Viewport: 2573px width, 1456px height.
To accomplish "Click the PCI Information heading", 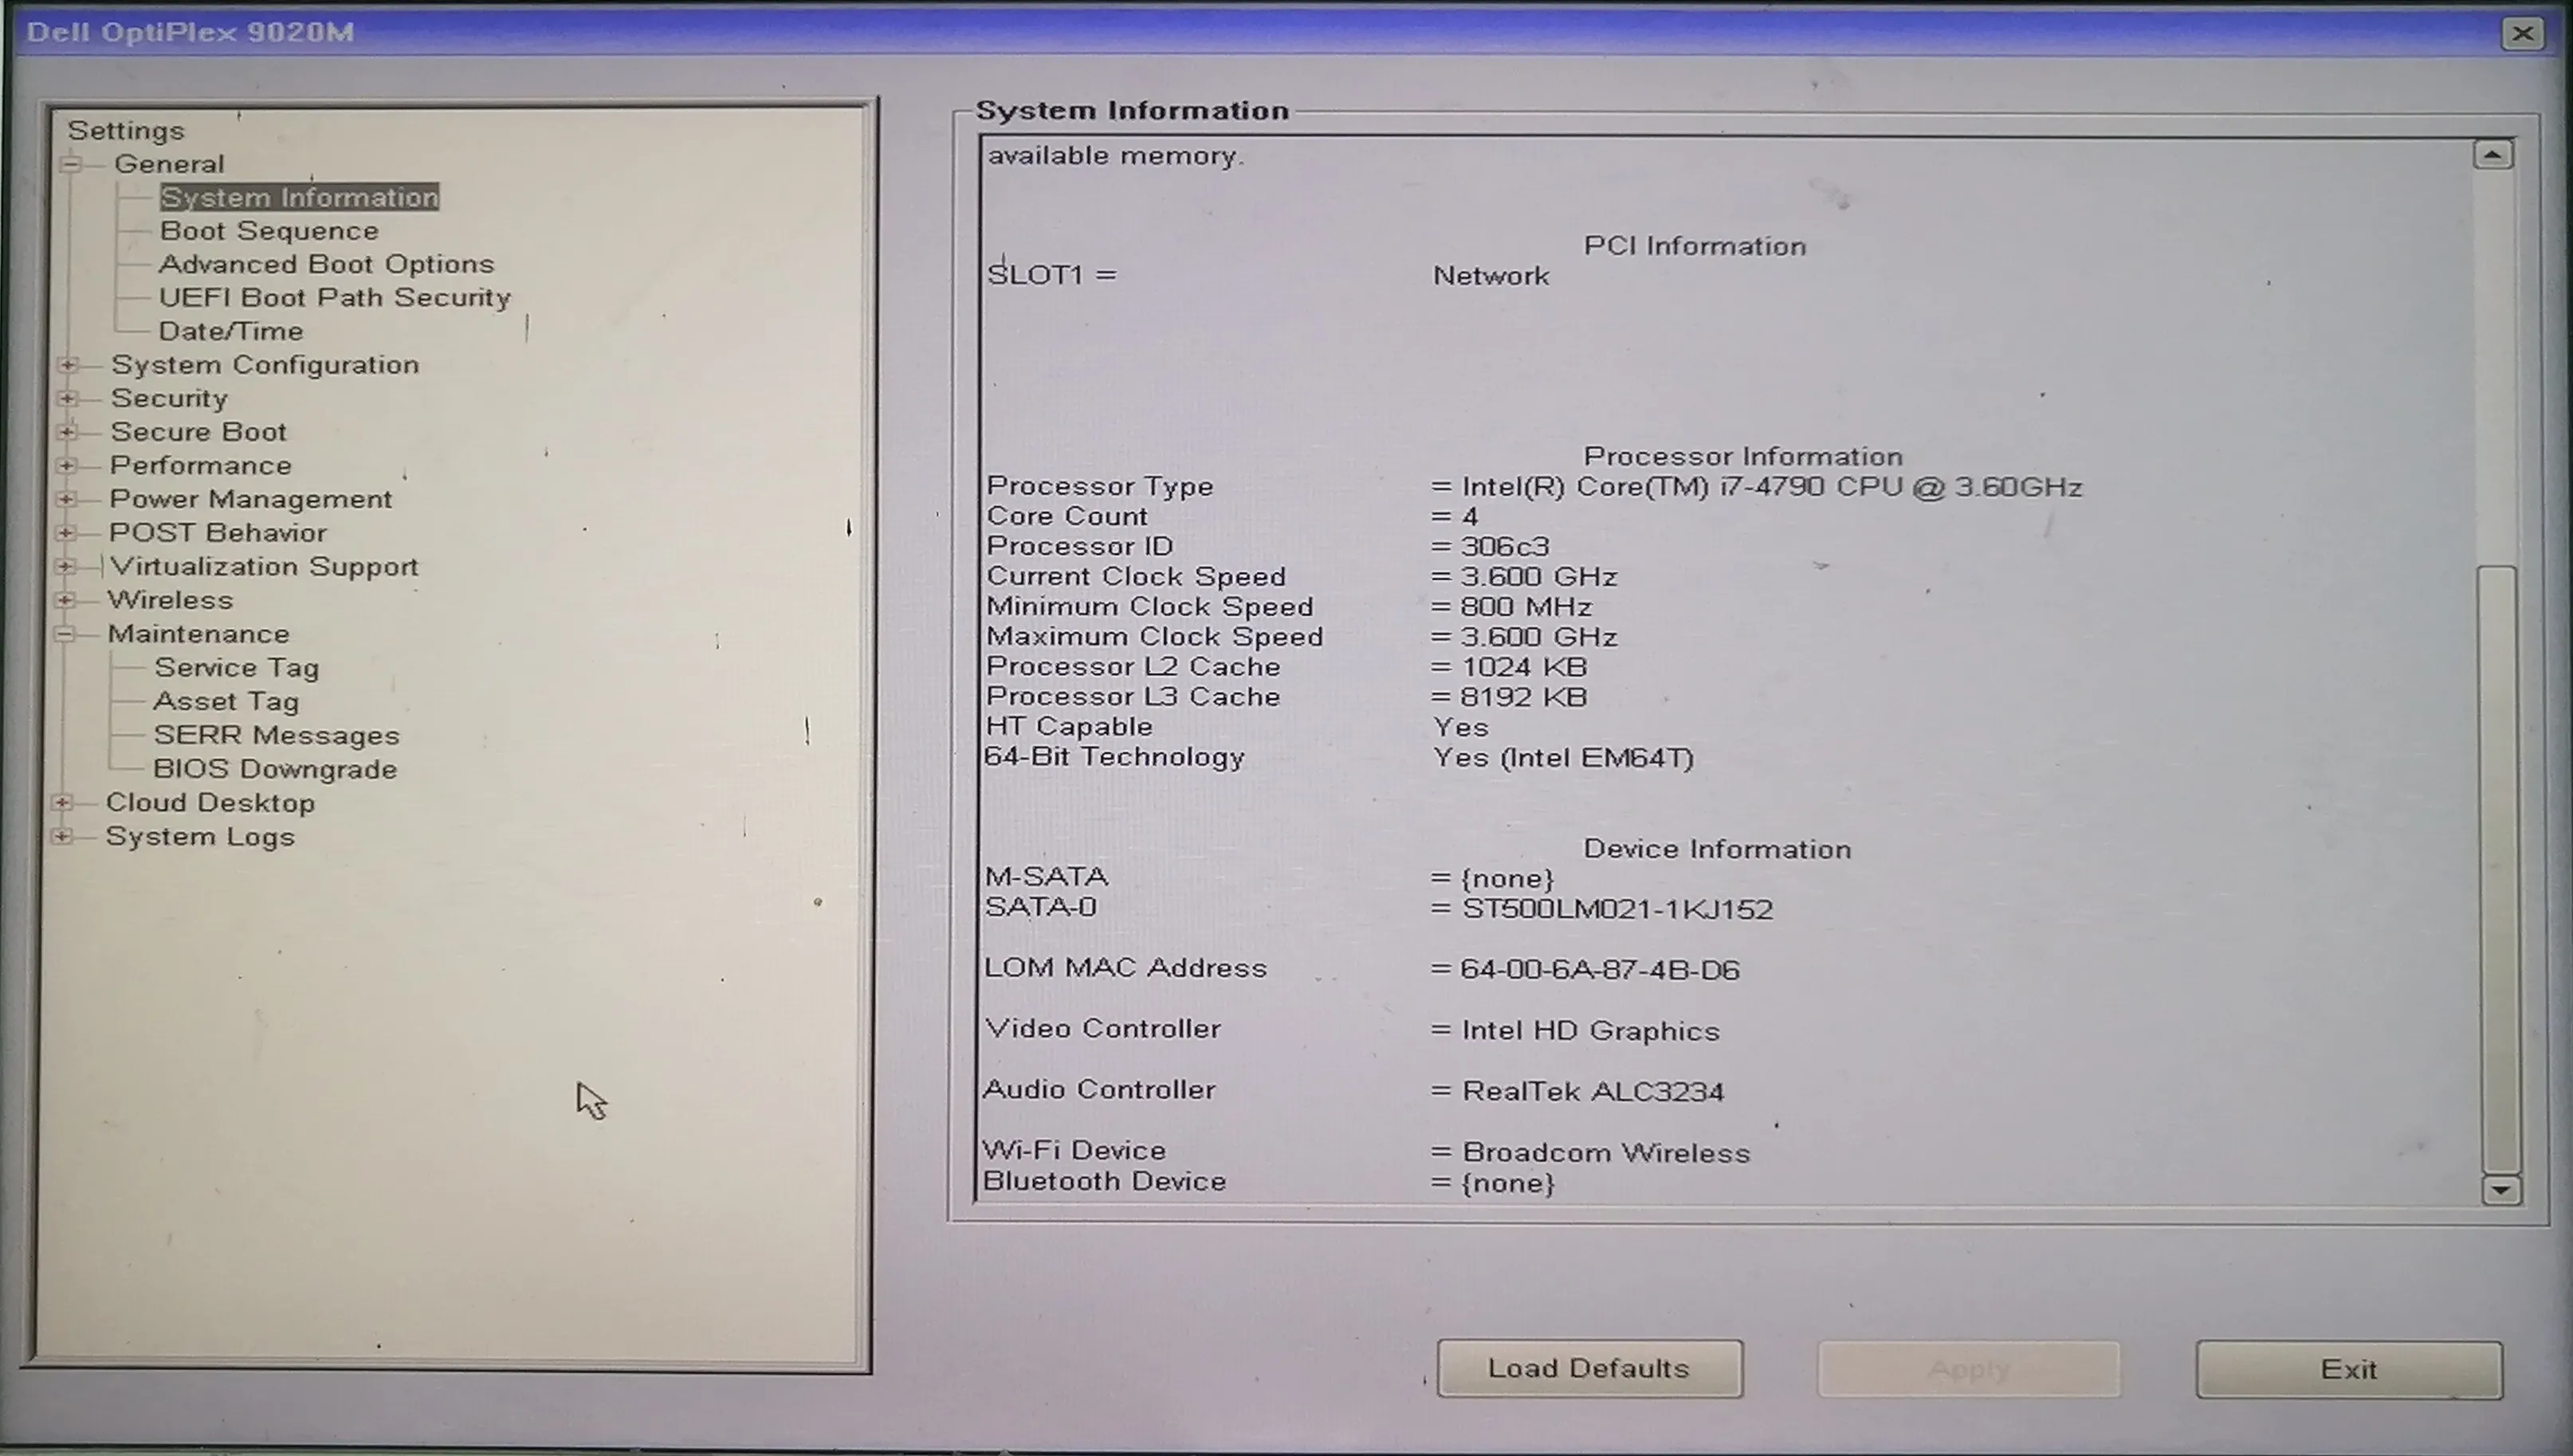I will 1695,246.
